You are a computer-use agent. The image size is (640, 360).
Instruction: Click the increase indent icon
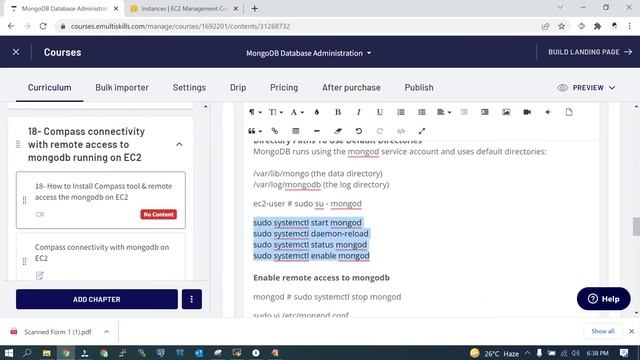tap(485, 112)
